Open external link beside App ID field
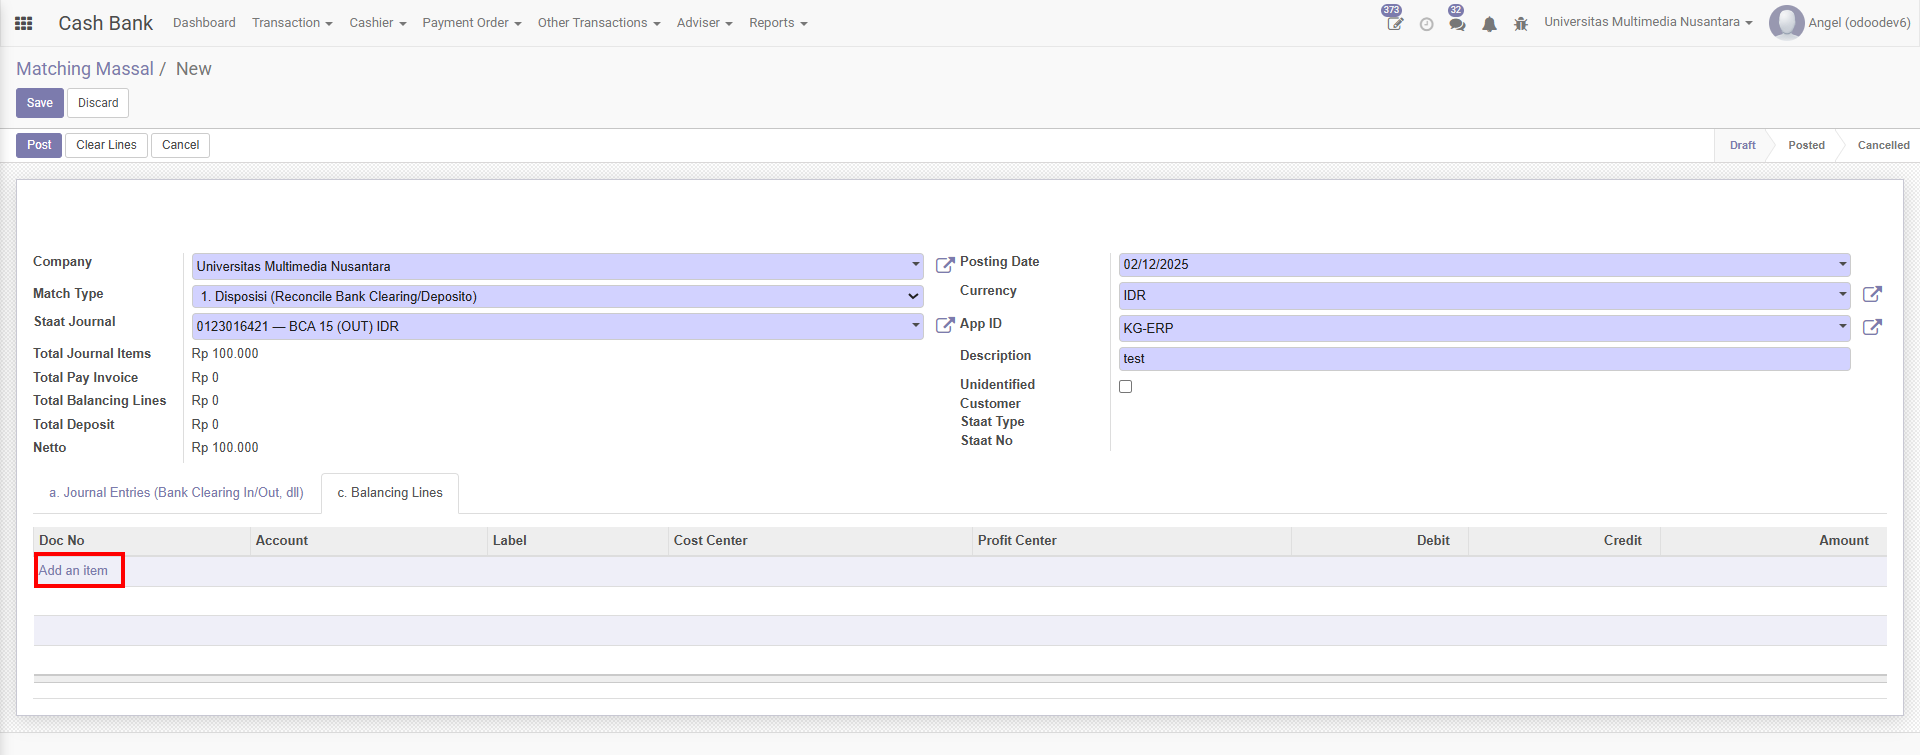The width and height of the screenshot is (1920, 755). click(1872, 328)
